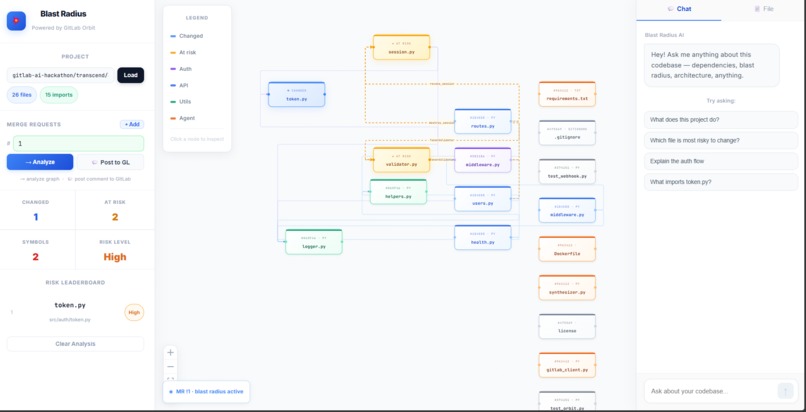Switch to the Chat tab
Viewport: 806px width, 412px height.
(679, 9)
